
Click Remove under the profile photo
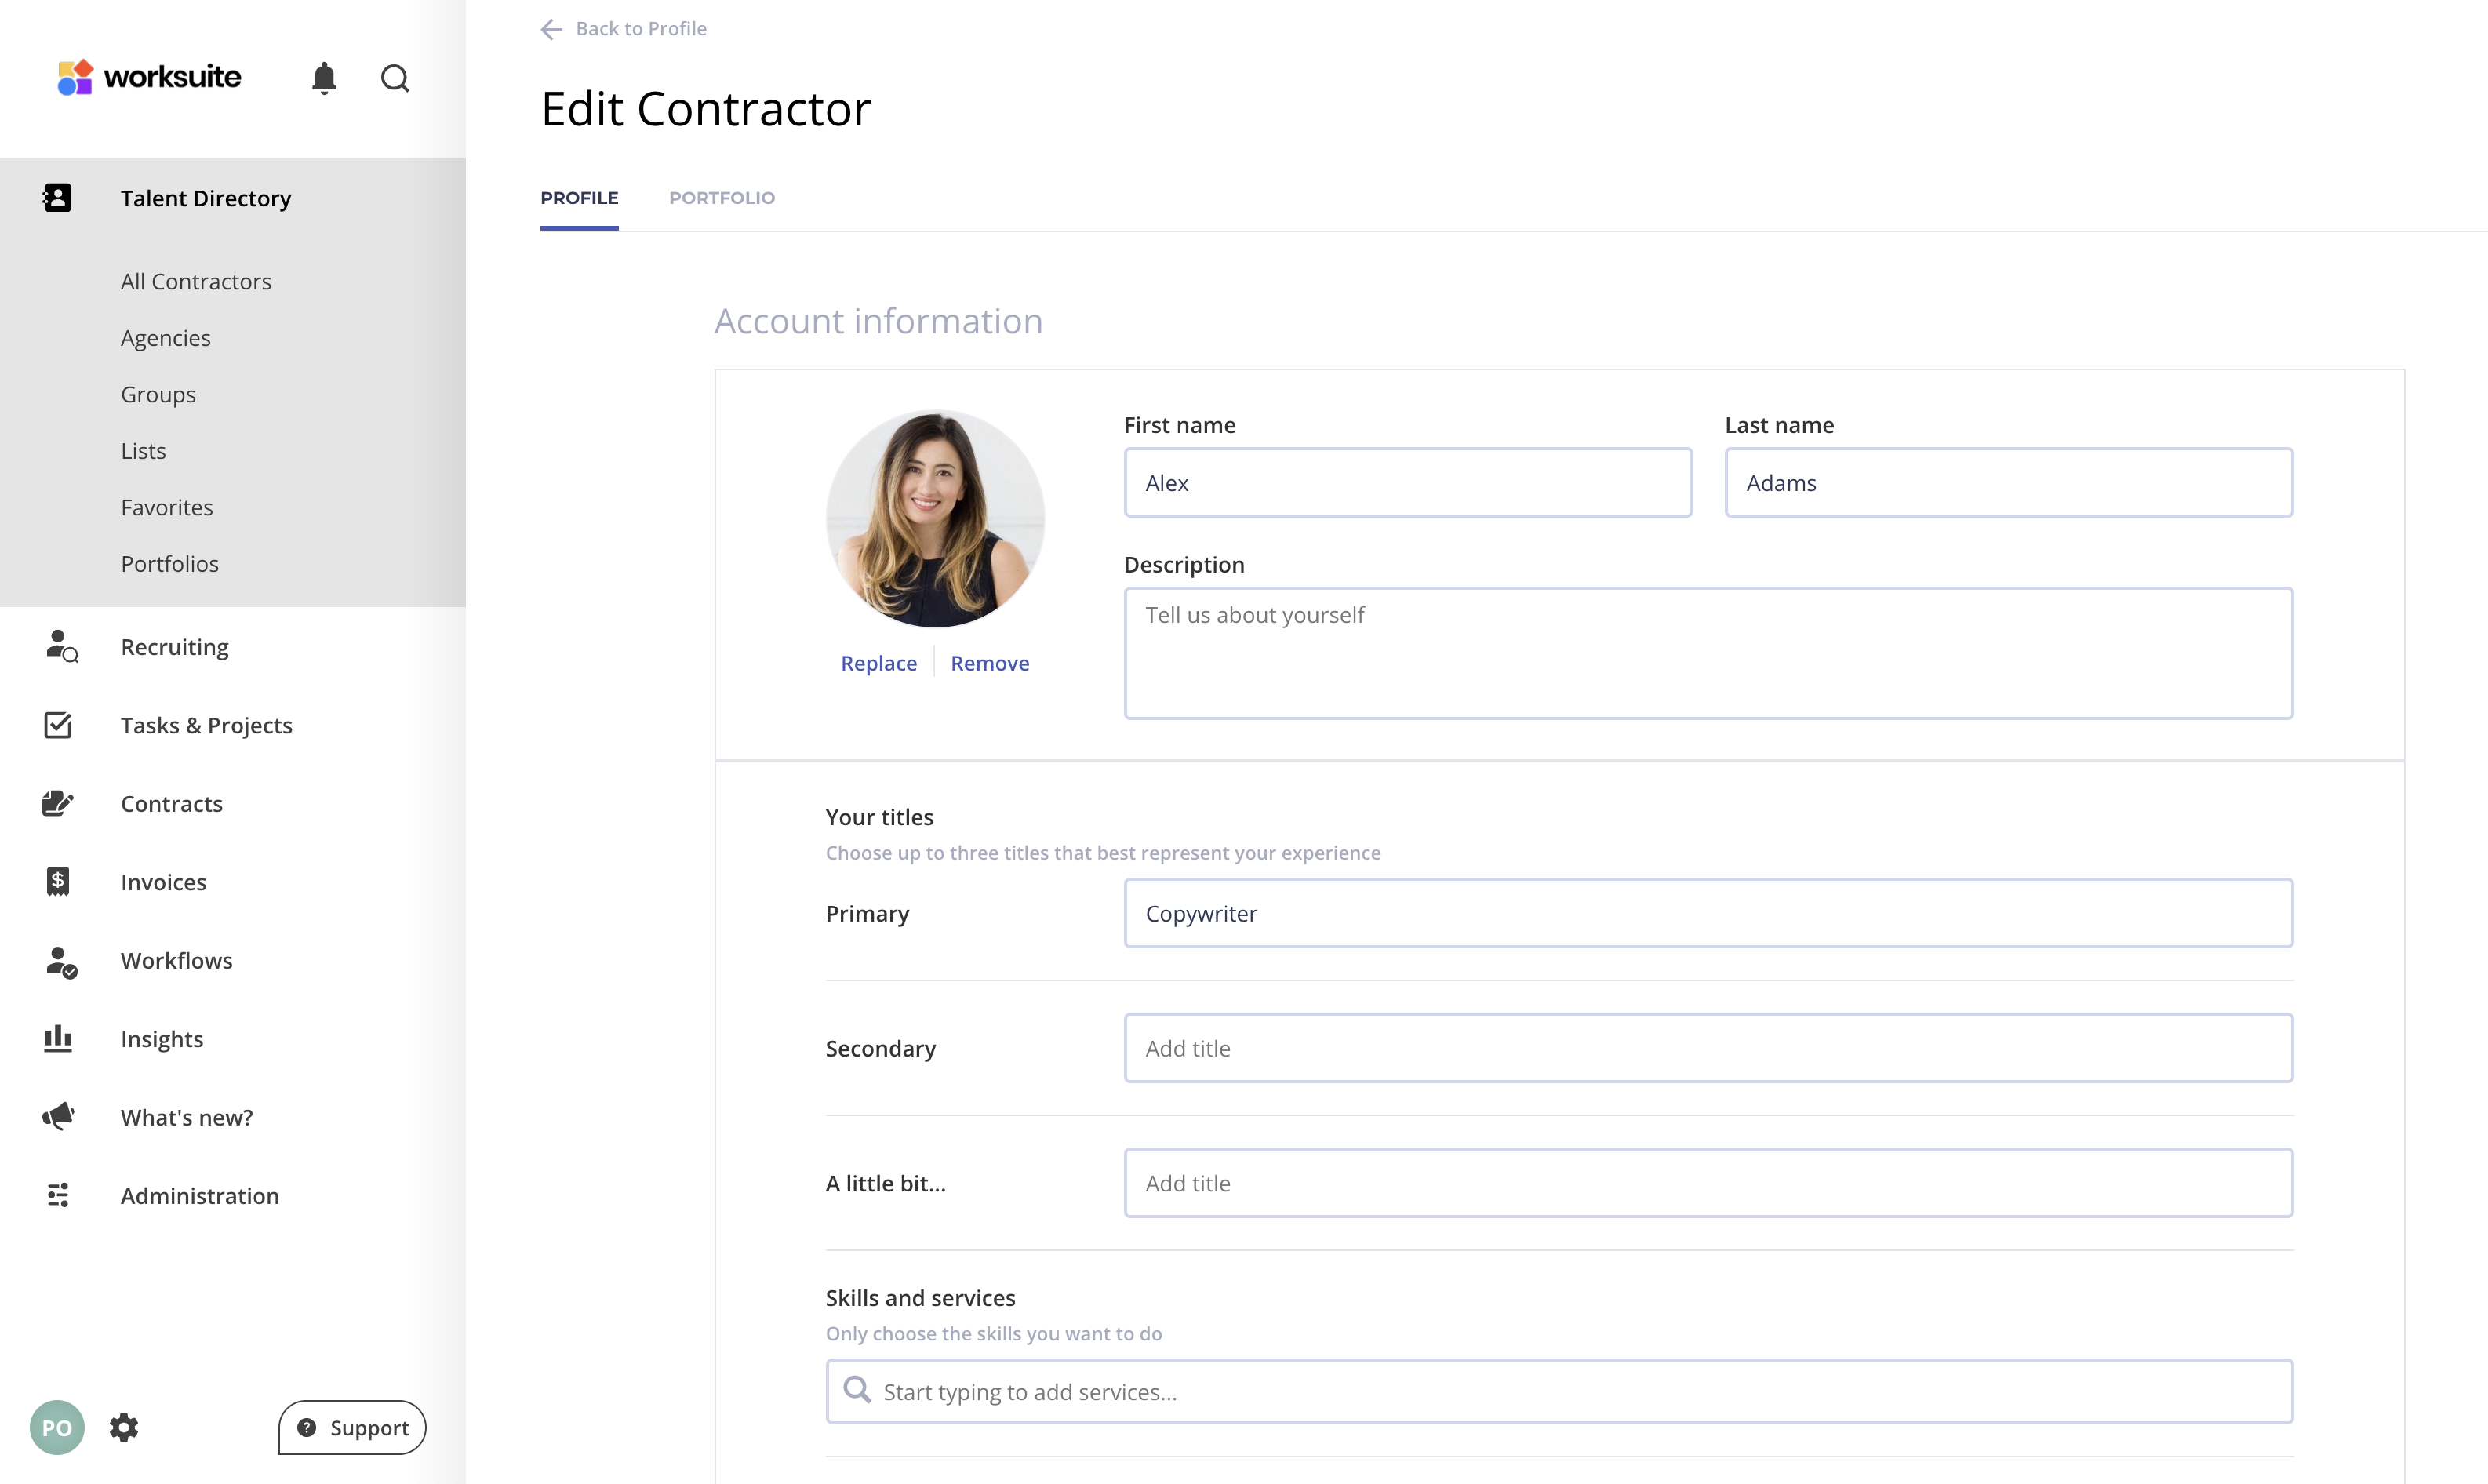click(989, 663)
